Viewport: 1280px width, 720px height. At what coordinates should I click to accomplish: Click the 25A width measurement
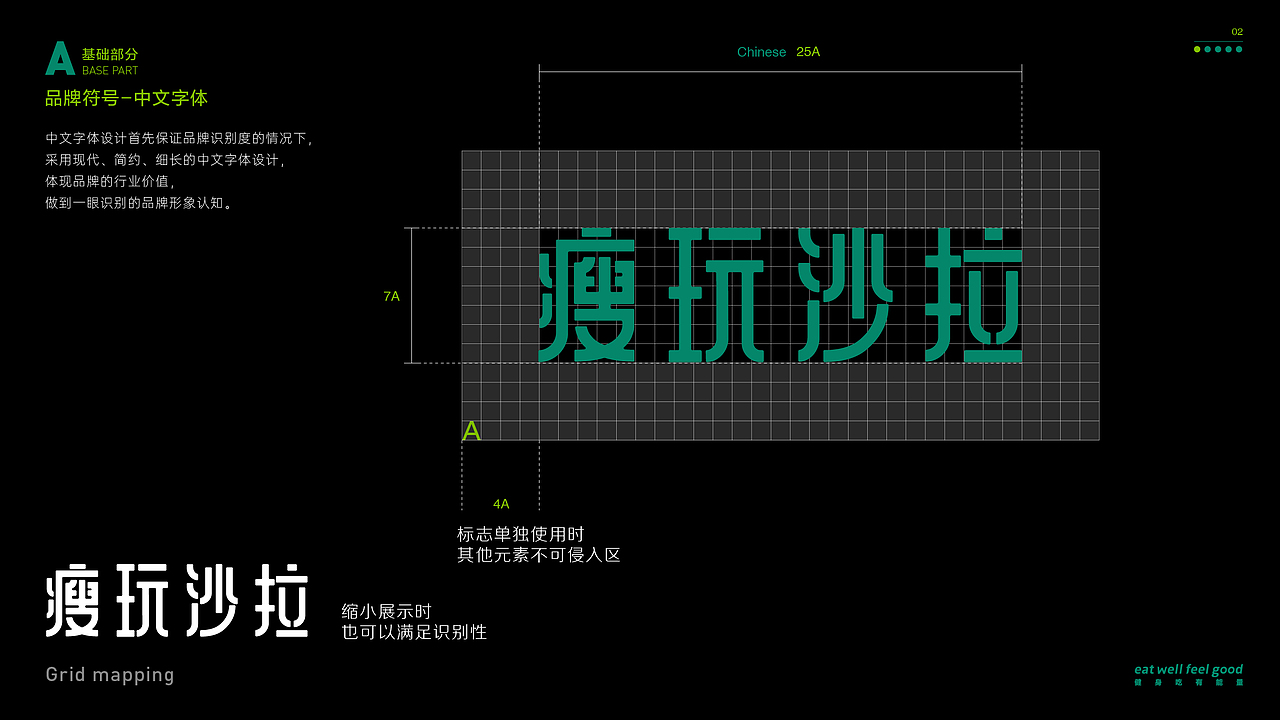click(808, 52)
